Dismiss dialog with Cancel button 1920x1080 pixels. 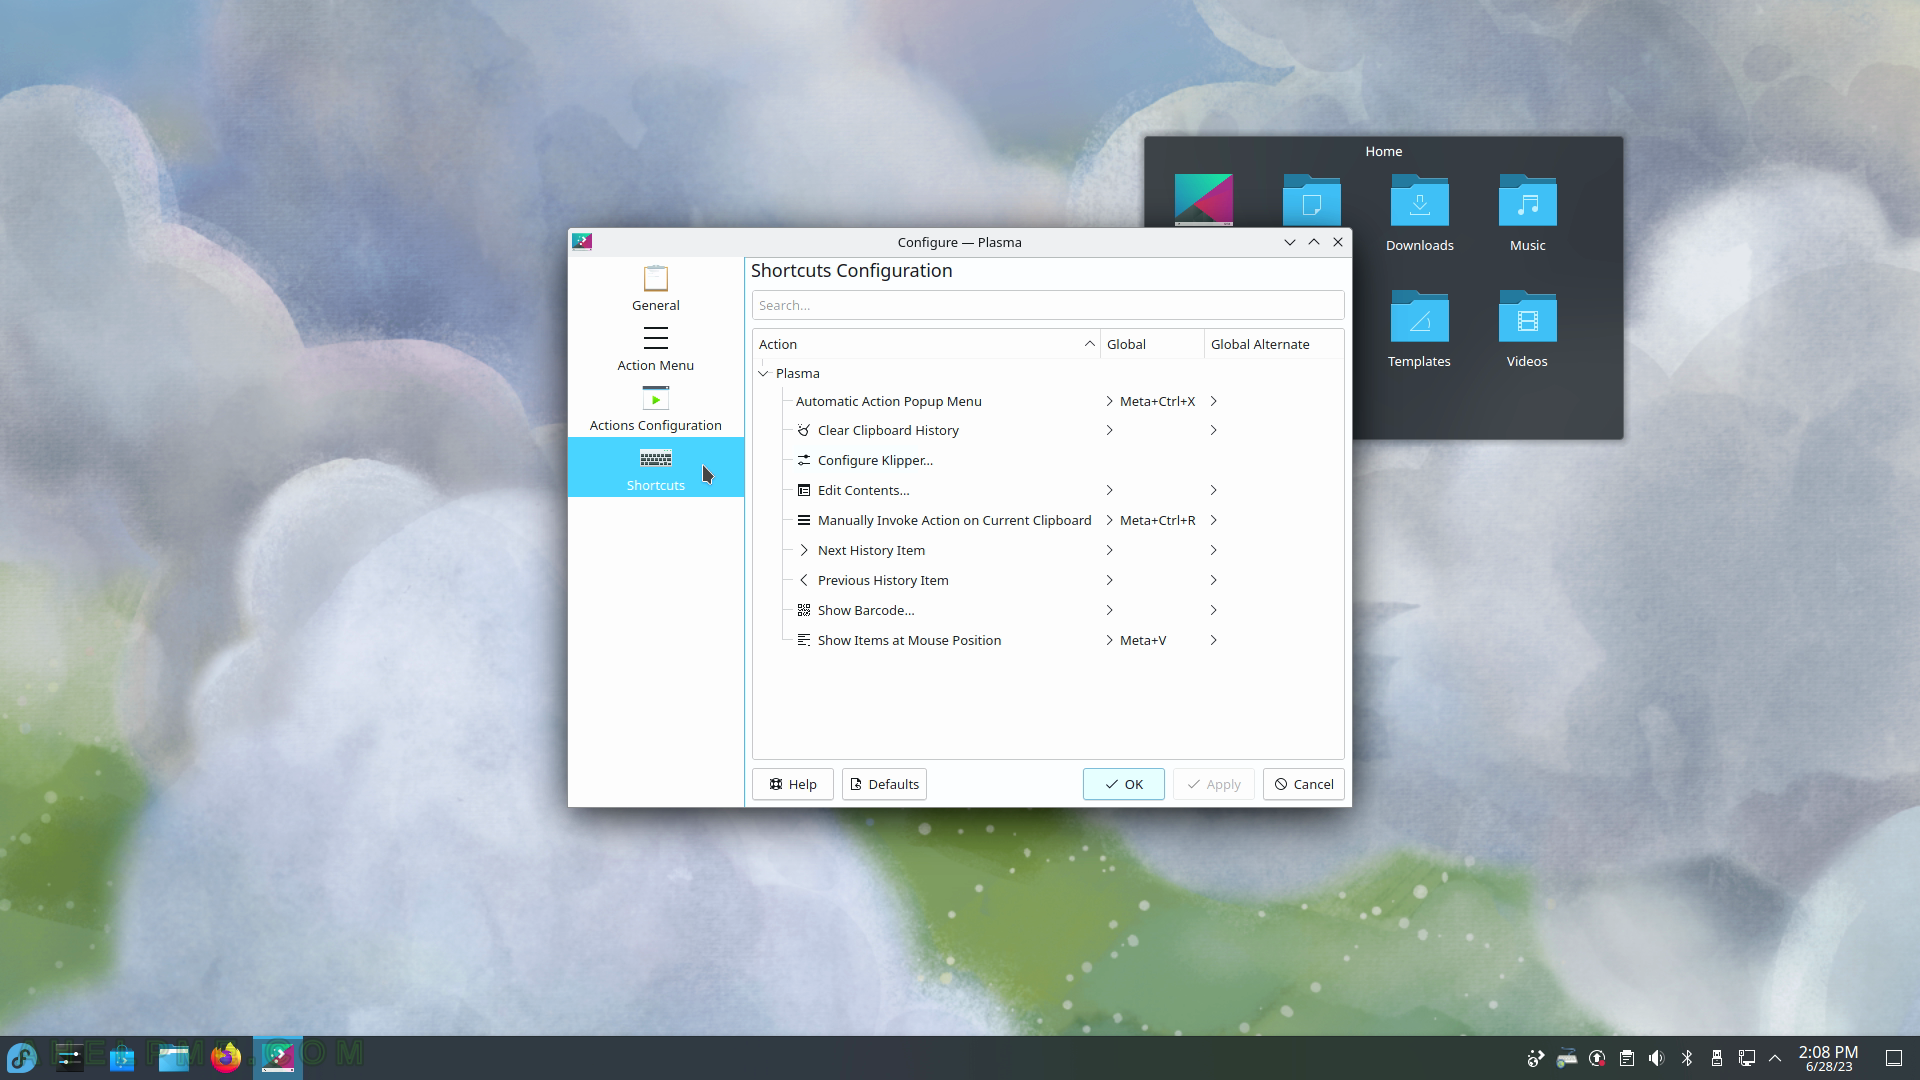pyautogui.click(x=1304, y=784)
